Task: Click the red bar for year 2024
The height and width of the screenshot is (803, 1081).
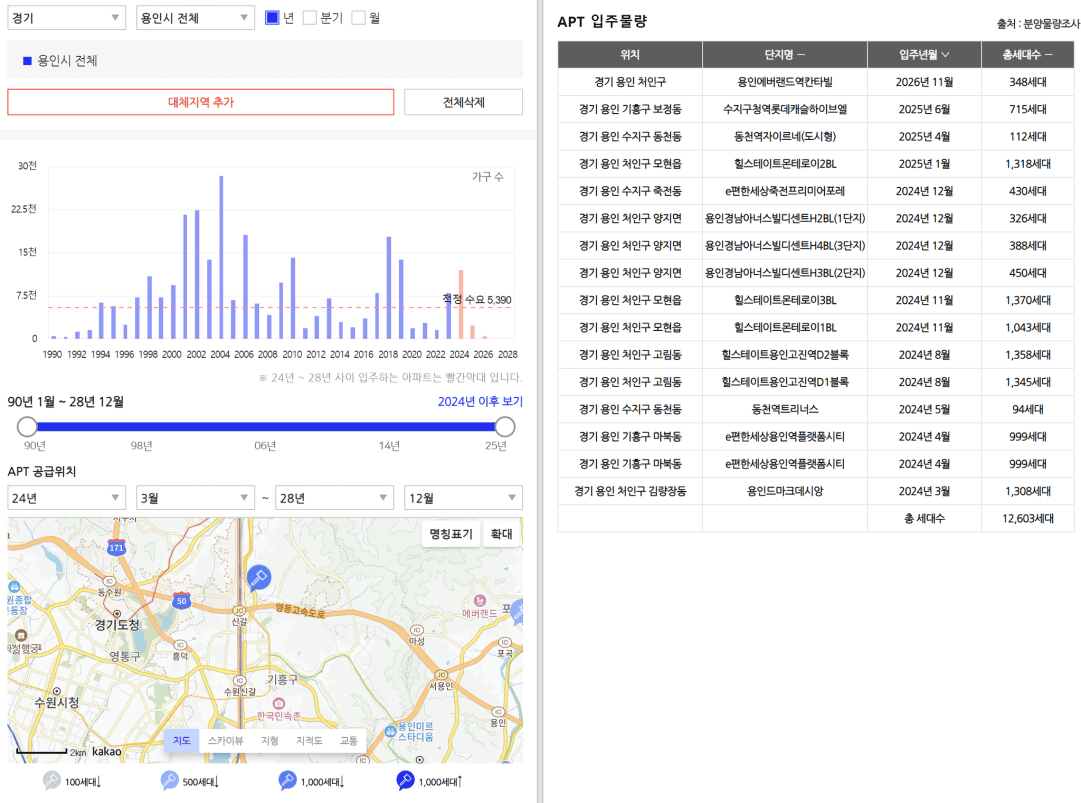Action: pyautogui.click(x=461, y=304)
